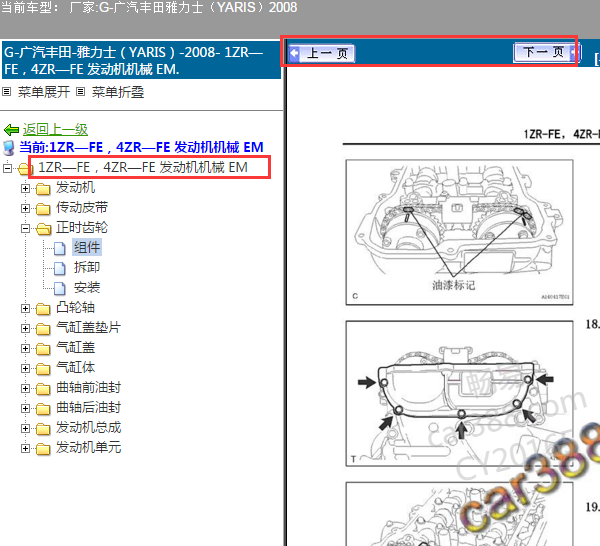Click the 曲轴后油封 tree label
This screenshot has height=546, width=600.
(88, 407)
